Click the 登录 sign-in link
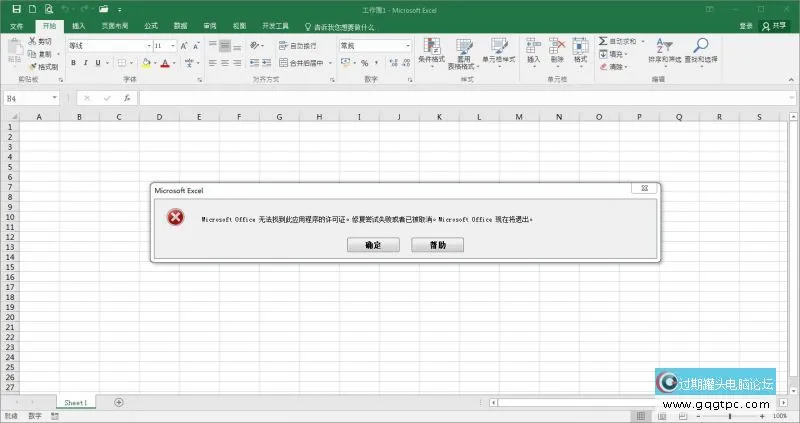The image size is (800, 423). click(x=746, y=26)
